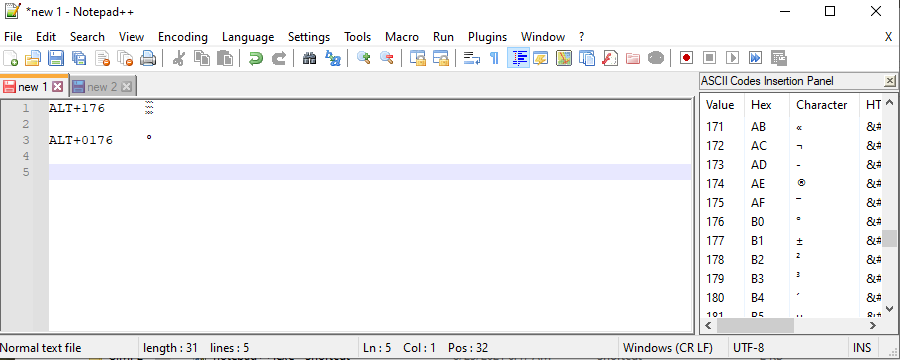Switch to the new 2 tab
The width and height of the screenshot is (900, 360).
coord(102,87)
